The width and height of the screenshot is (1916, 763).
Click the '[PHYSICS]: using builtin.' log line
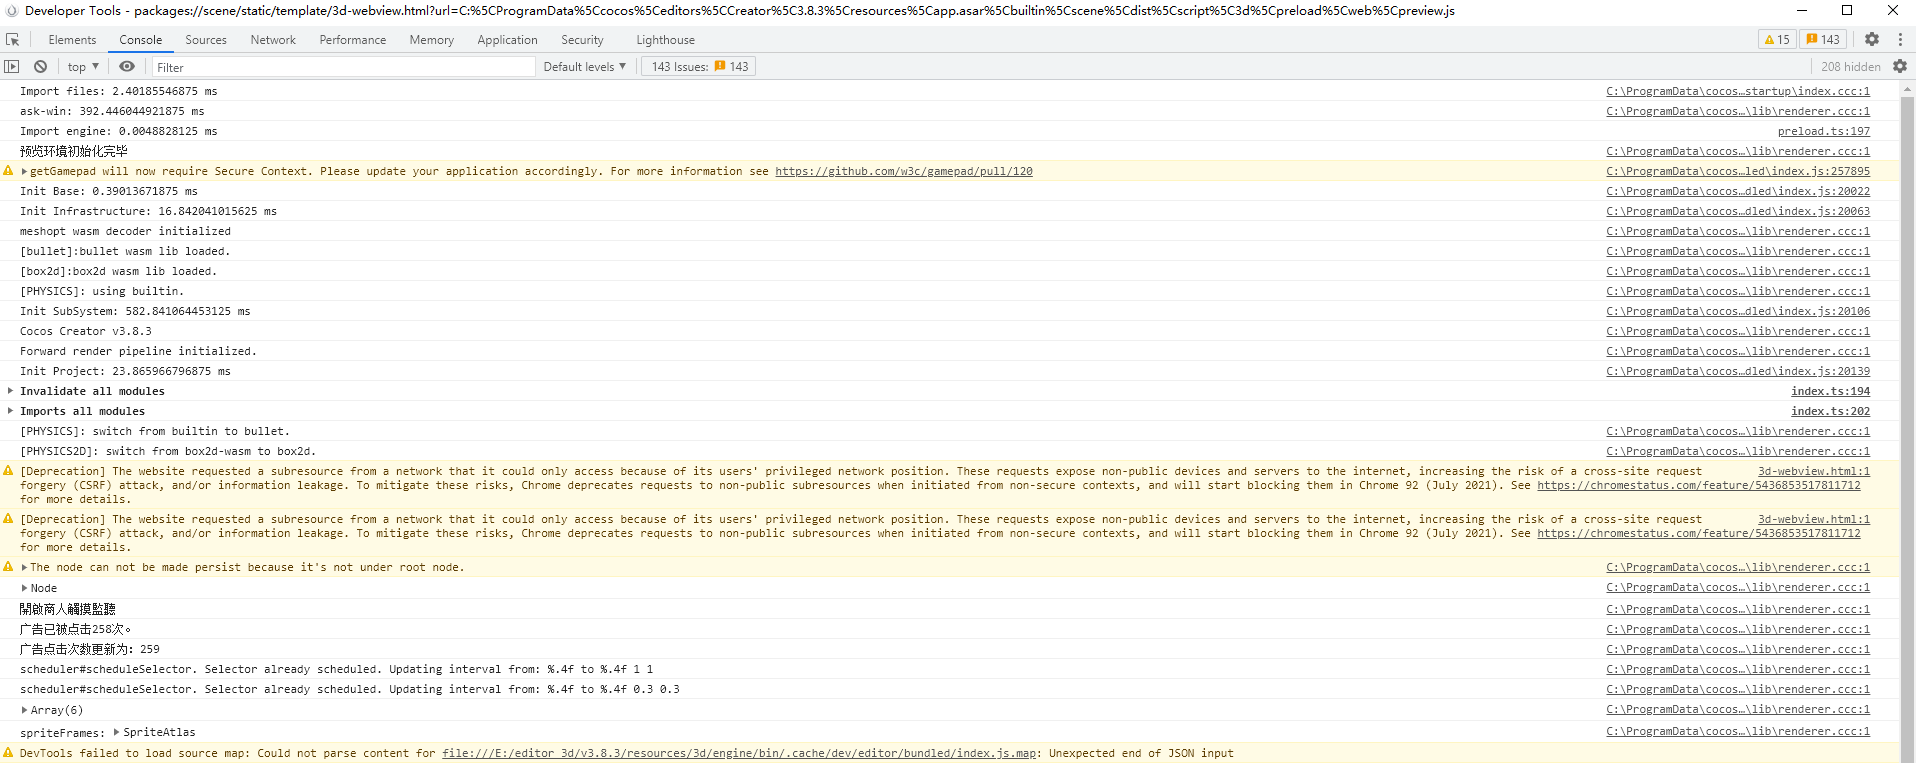102,291
